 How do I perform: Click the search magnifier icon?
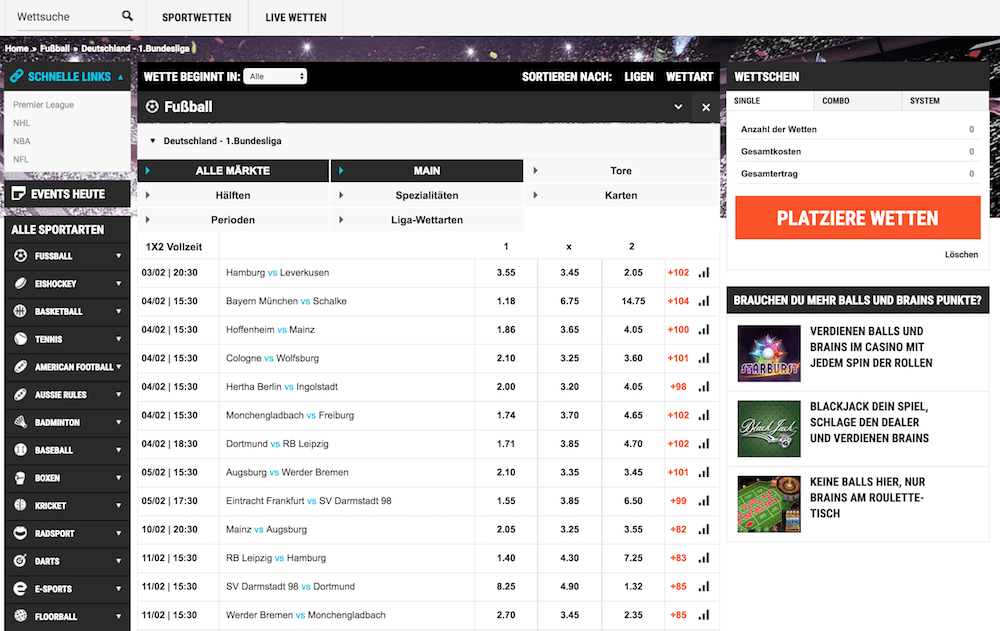tap(127, 17)
